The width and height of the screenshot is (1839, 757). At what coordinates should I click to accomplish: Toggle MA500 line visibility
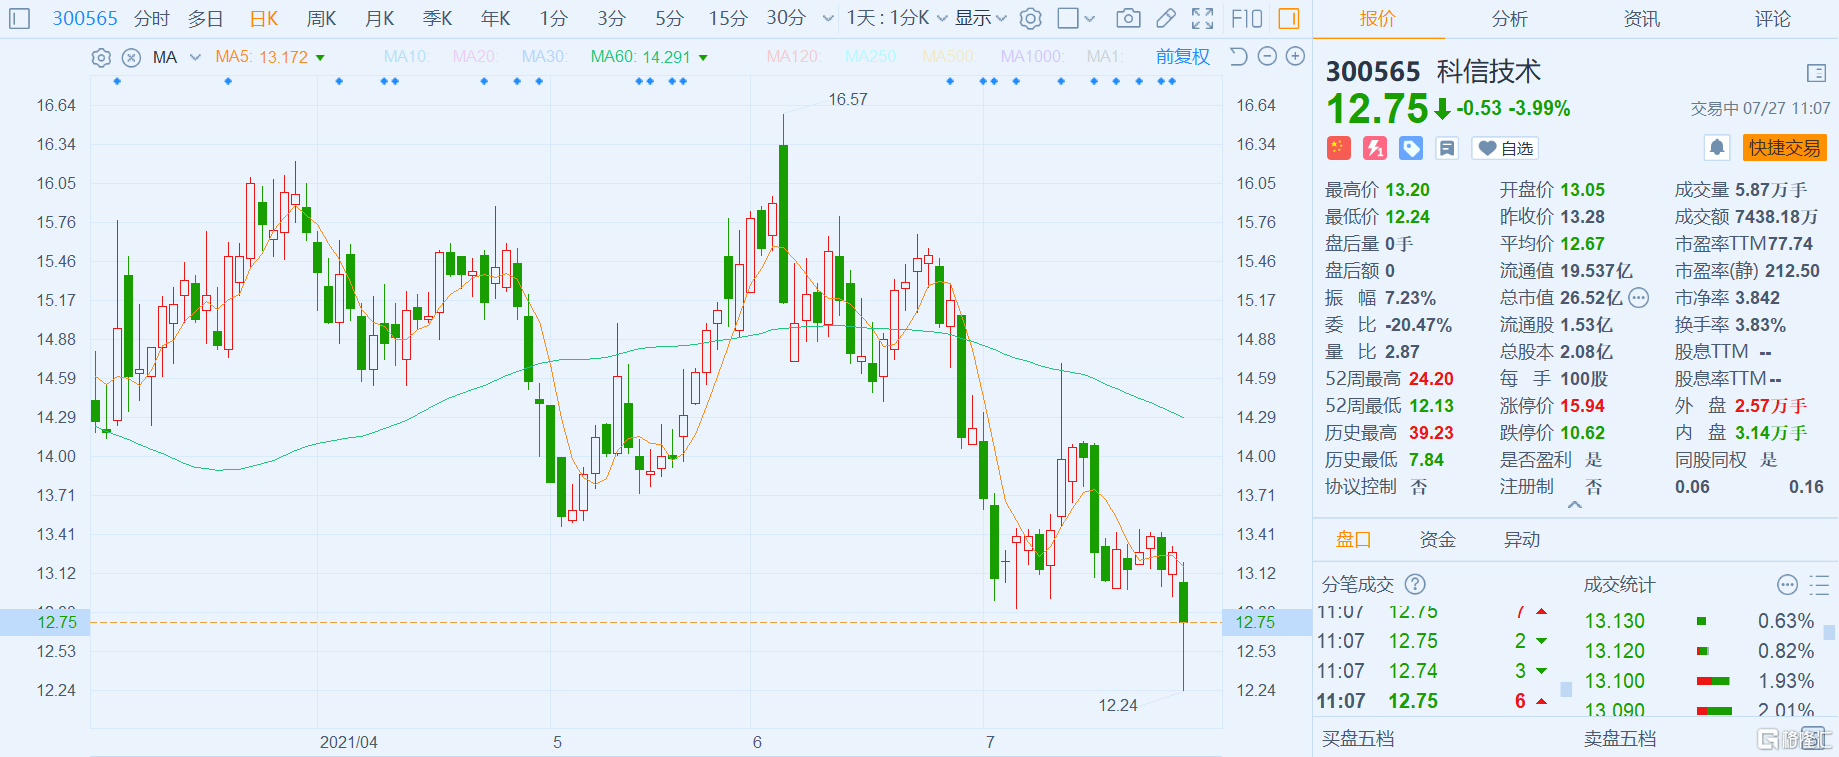948,57
